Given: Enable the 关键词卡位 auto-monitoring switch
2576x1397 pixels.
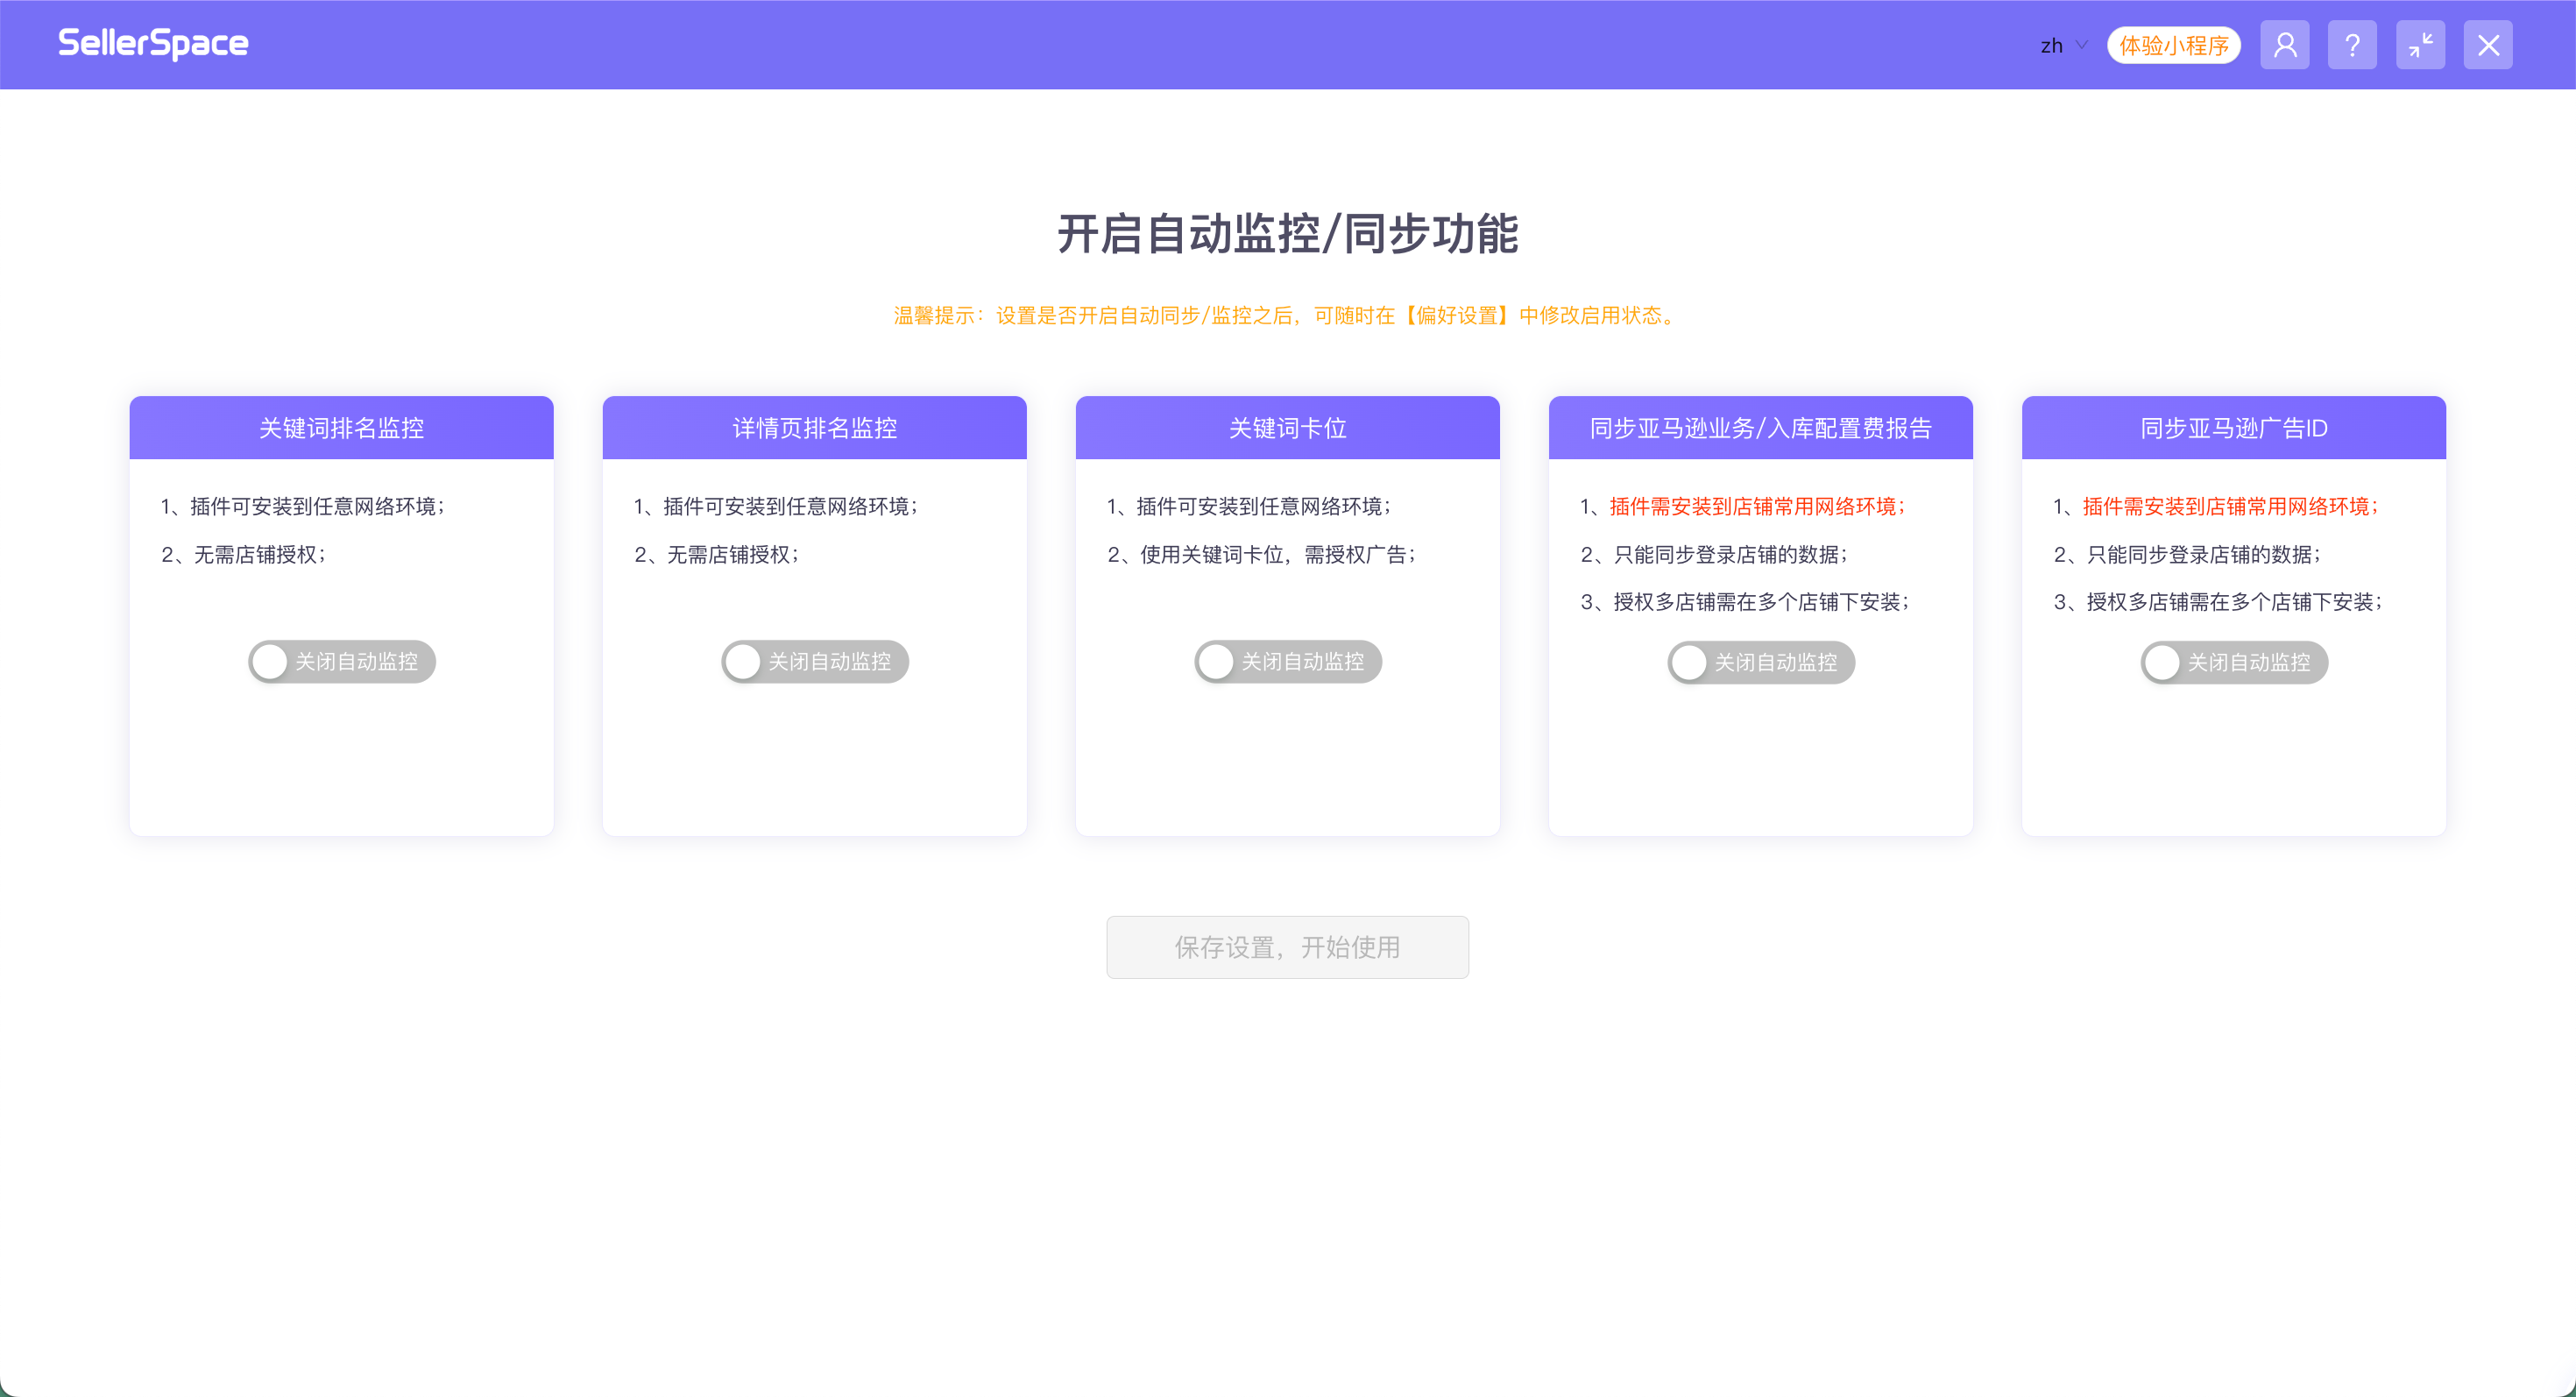Looking at the screenshot, I should 1288,661.
